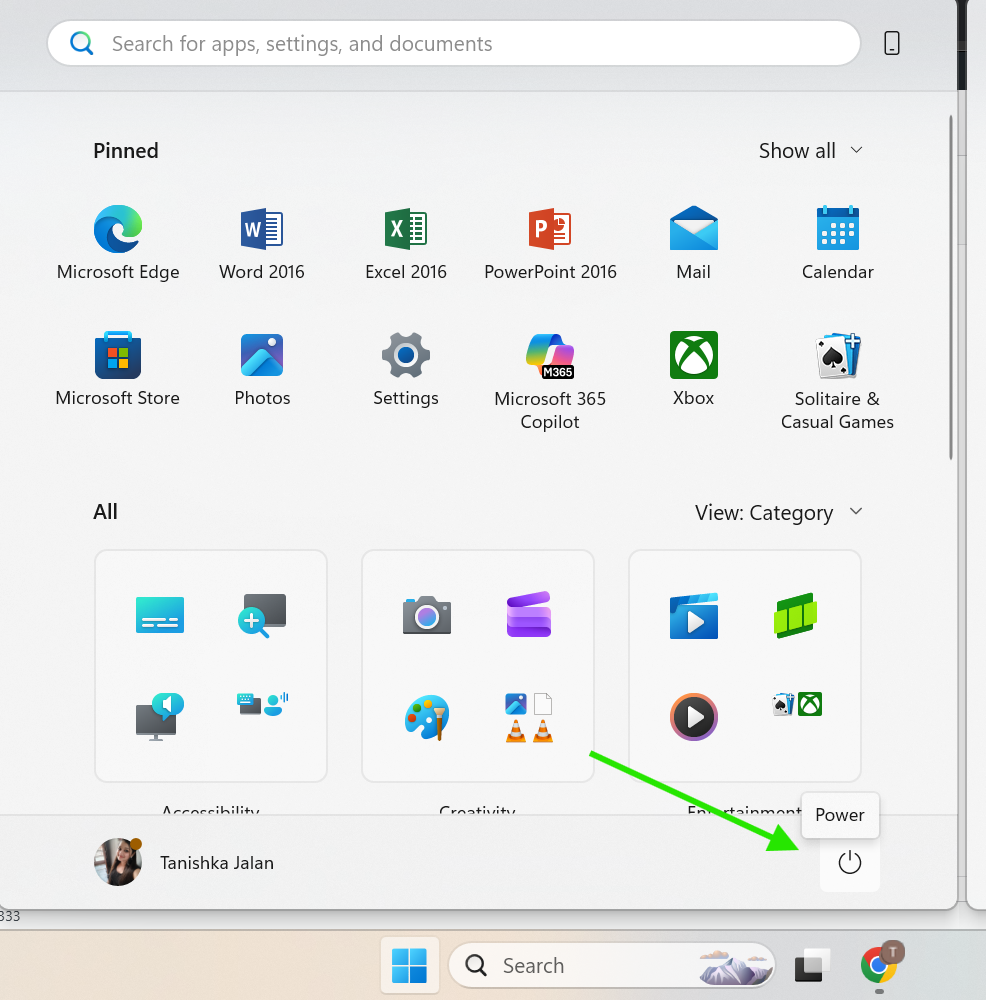Launch Word 2016

[261, 243]
